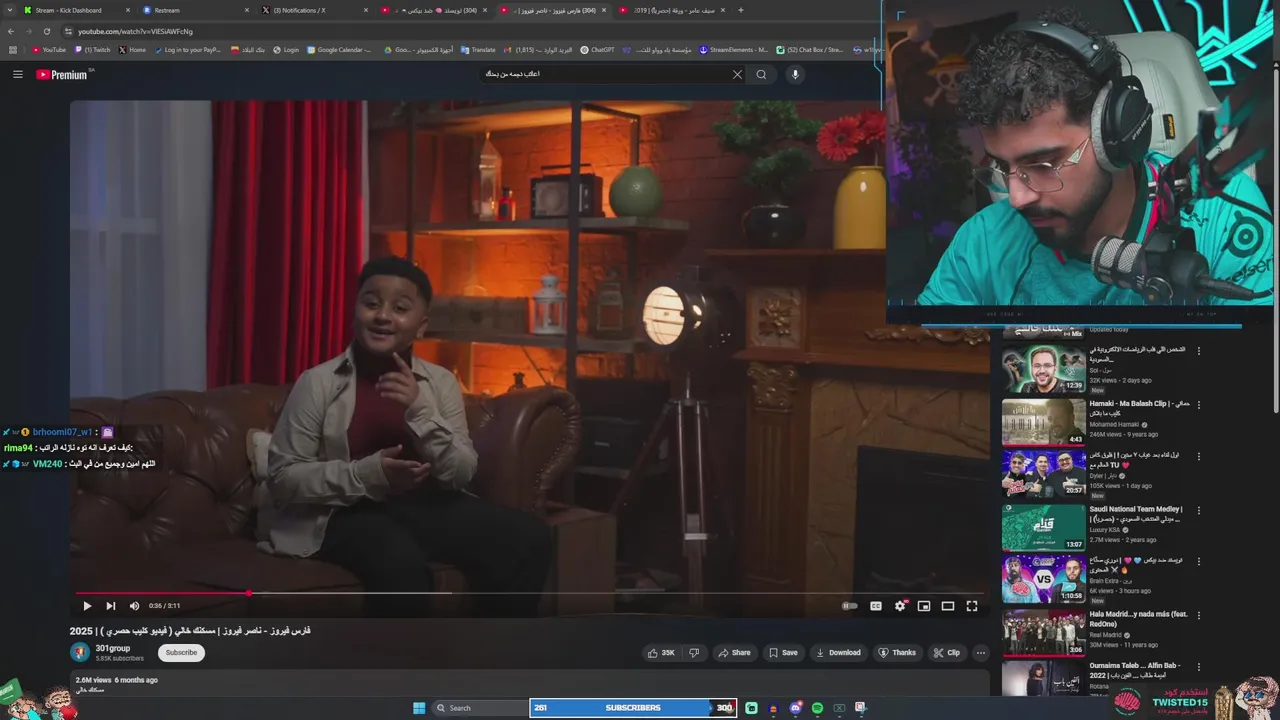Open options menu for Dyler video
Screen dimensions: 1280x720
click(1198, 457)
